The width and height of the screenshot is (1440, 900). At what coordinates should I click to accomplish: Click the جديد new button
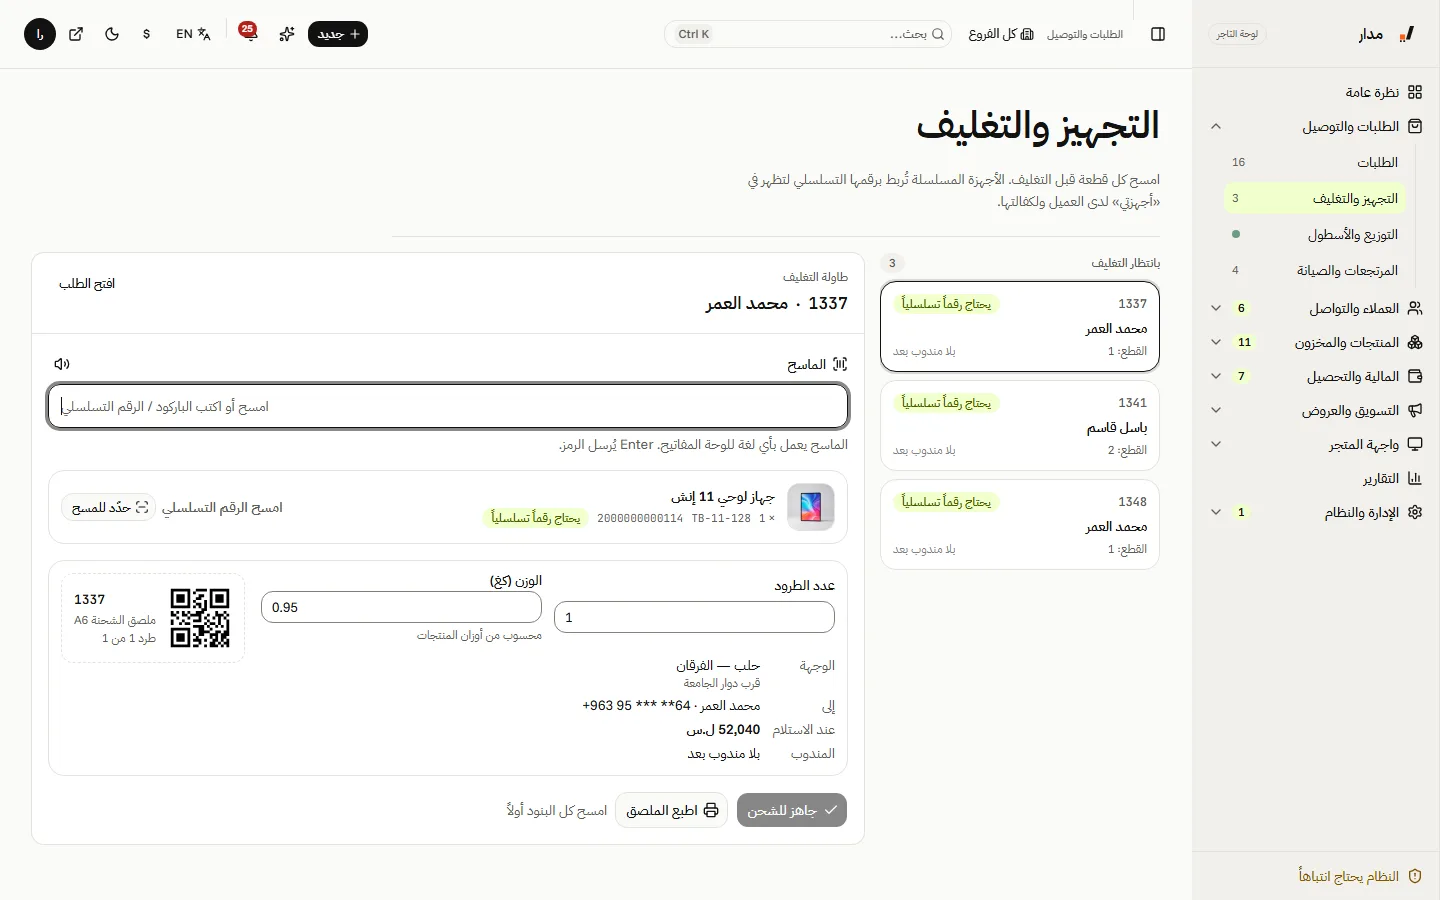(338, 34)
